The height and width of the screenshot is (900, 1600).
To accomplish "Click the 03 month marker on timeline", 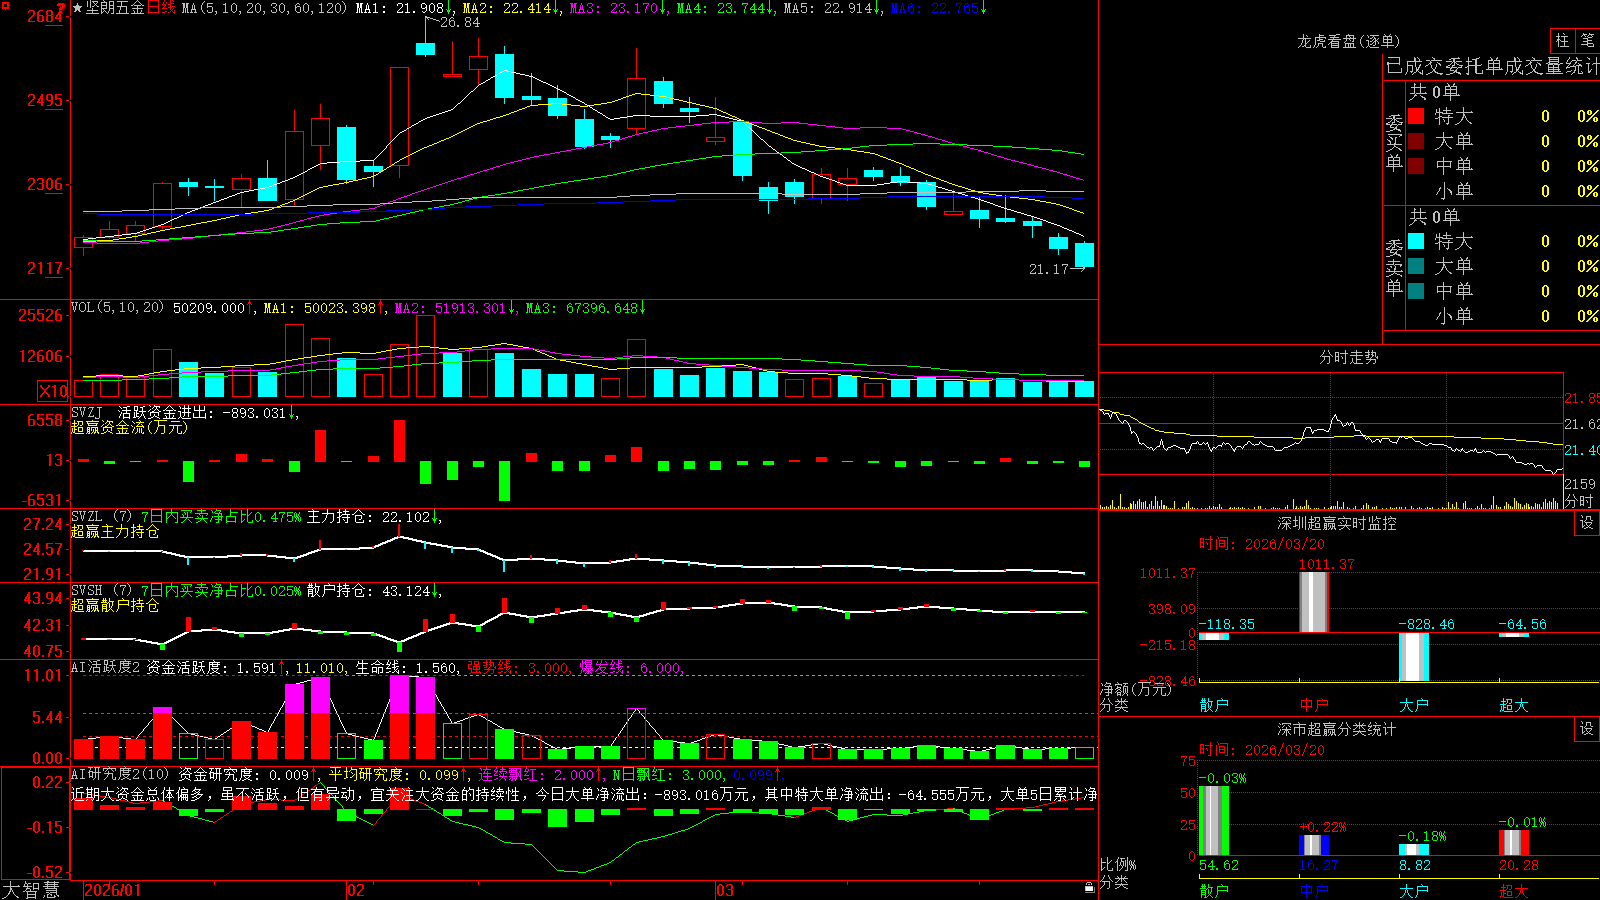I will pyautogui.click(x=725, y=890).
